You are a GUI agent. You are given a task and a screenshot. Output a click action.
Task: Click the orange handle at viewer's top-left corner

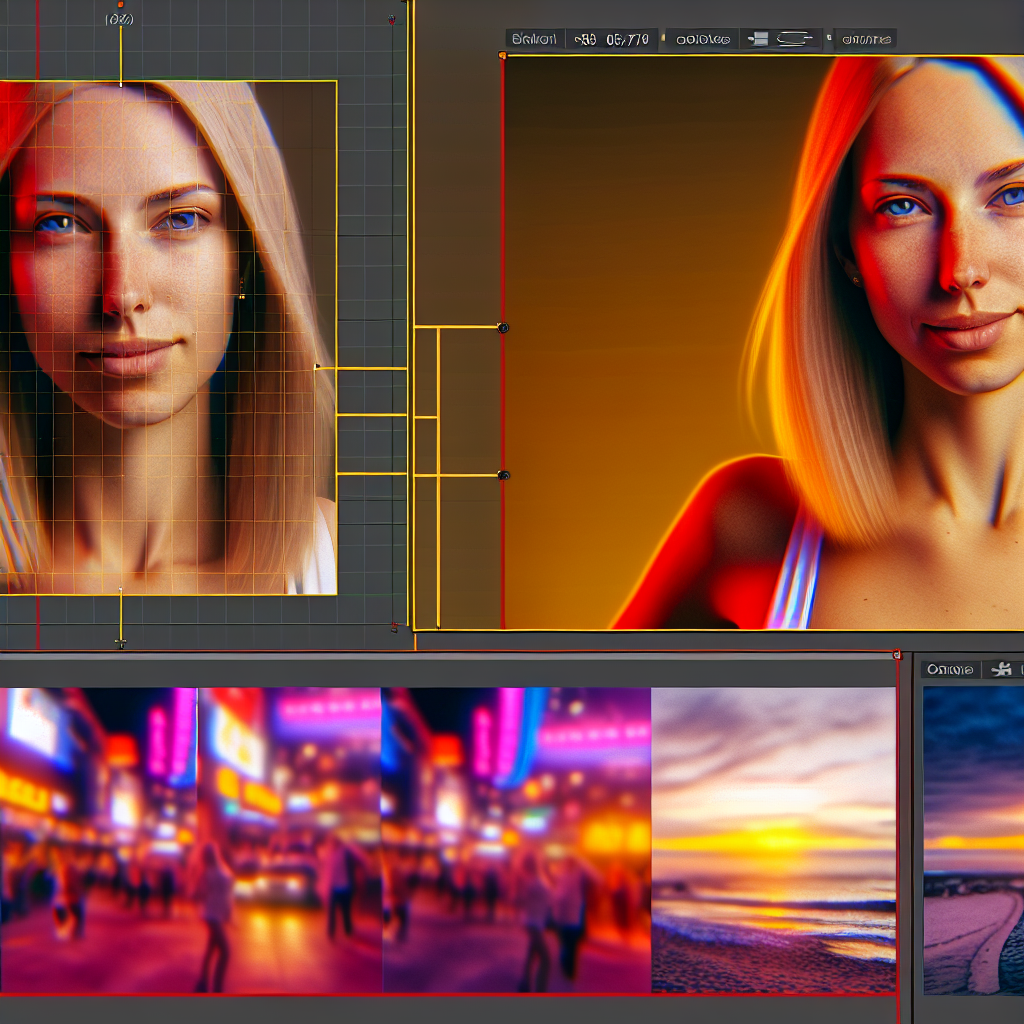(x=503, y=56)
